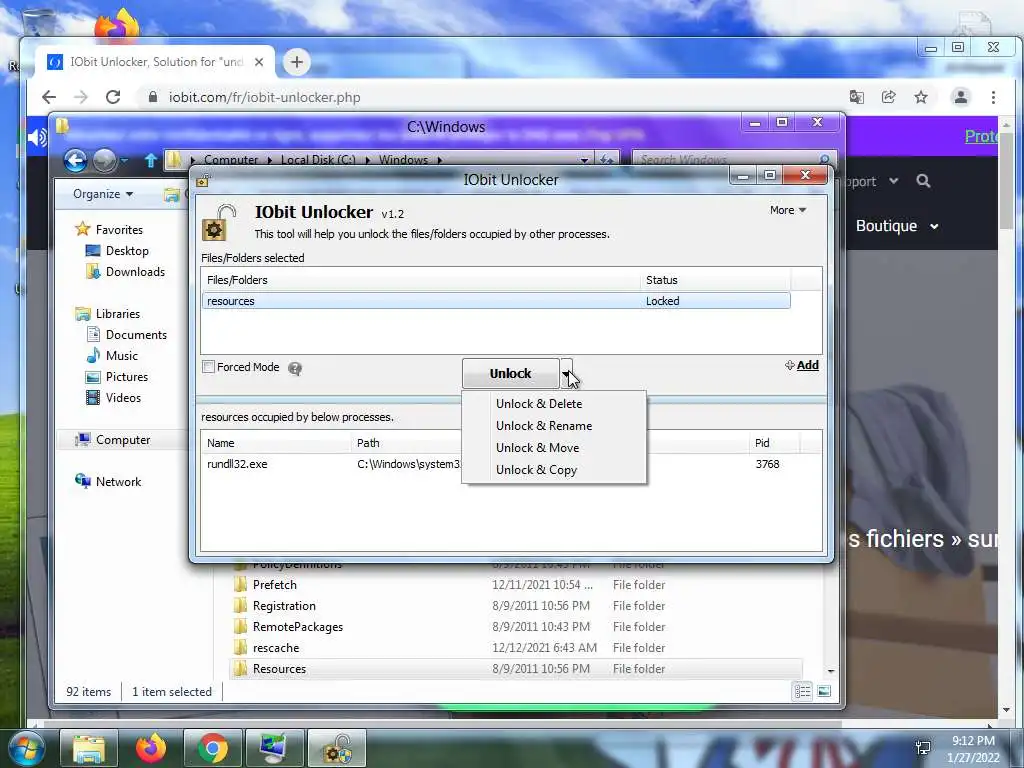Toggle the Unlock dropdown arrow
1024x768 pixels.
[x=566, y=374]
